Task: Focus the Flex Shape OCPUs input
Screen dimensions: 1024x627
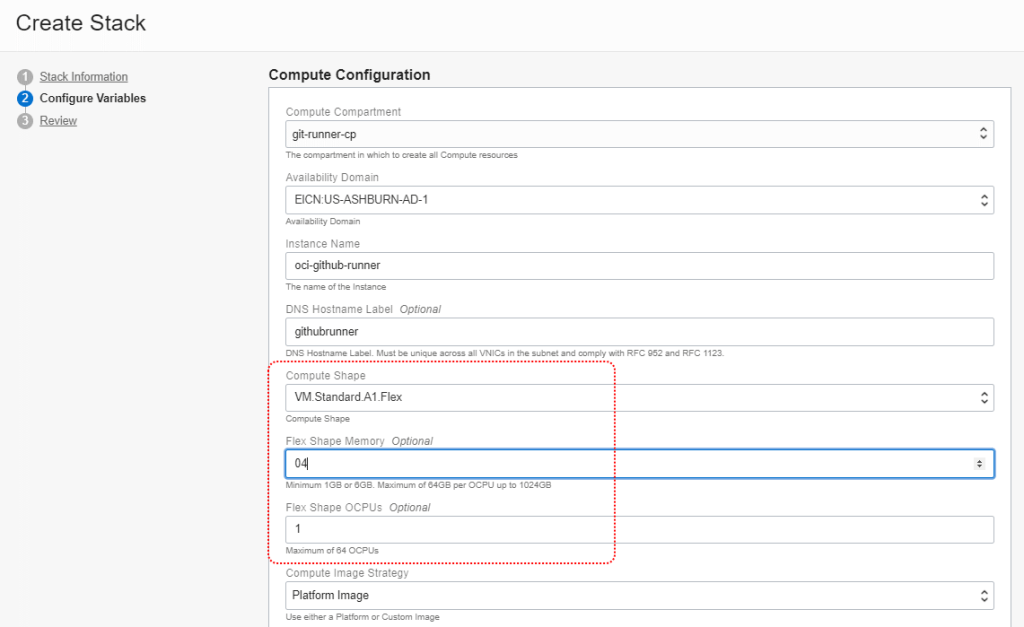Action: pos(638,530)
